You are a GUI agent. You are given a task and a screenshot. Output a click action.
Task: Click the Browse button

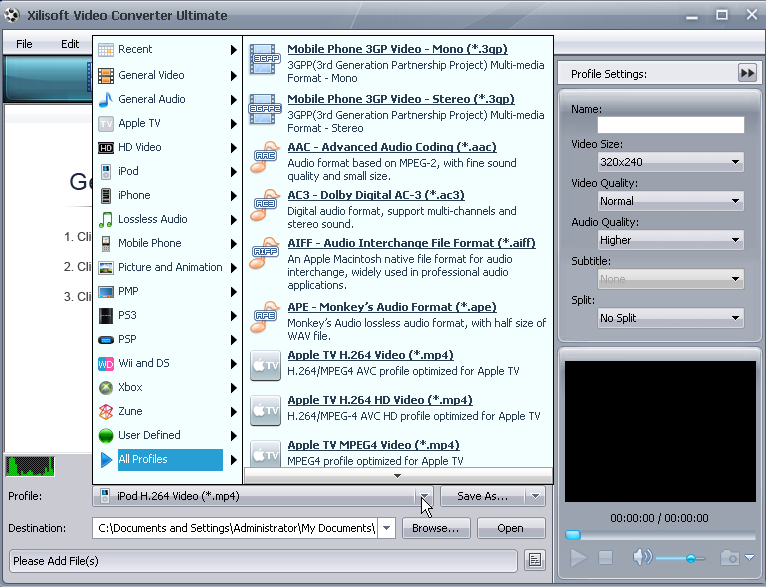click(435, 528)
